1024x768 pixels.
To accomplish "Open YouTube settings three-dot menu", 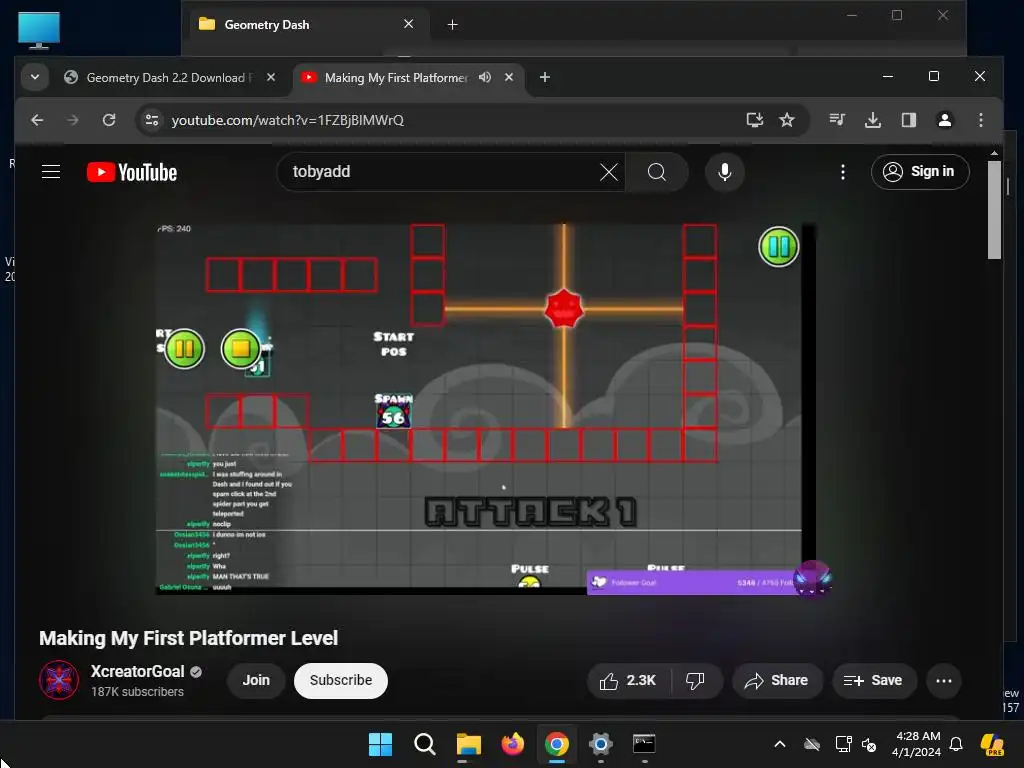I will (842, 172).
